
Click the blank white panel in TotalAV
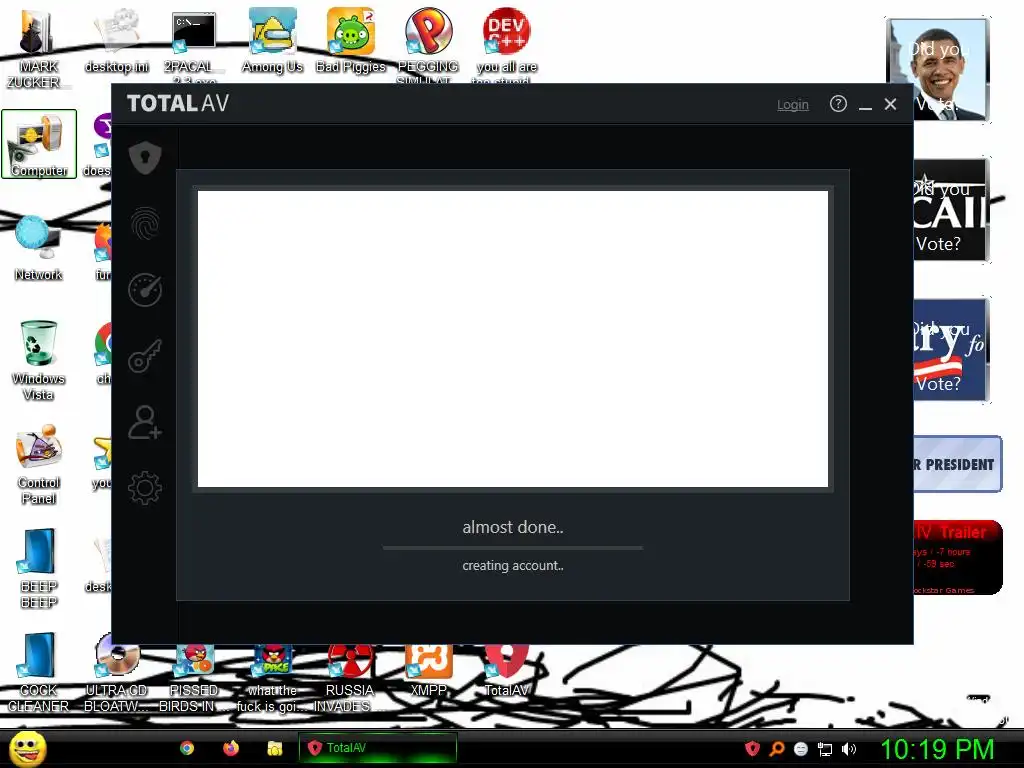pyautogui.click(x=513, y=339)
